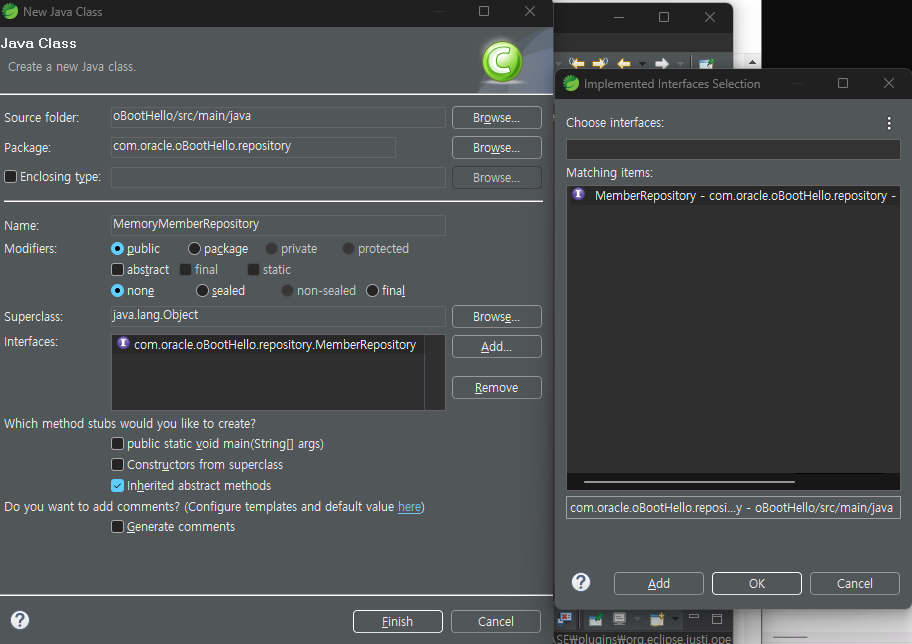Click horizontal scrollbar in Matching items list
The image size is (912, 644).
point(689,482)
